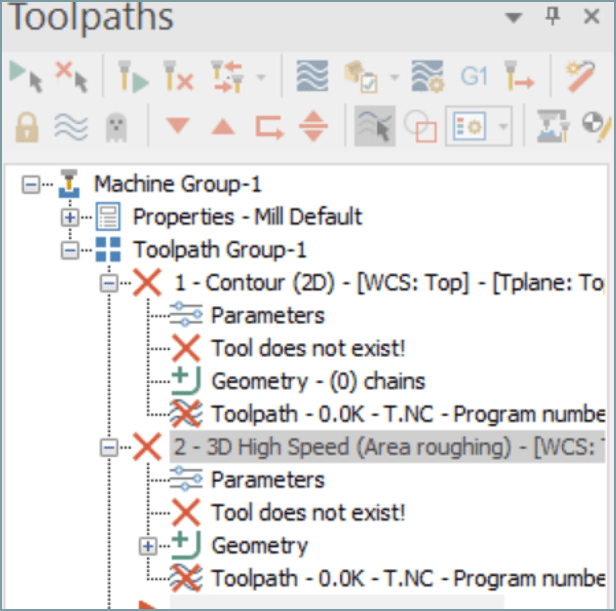Open Parameters under Contour (2D) operation
The width and height of the screenshot is (616, 611).
267,315
